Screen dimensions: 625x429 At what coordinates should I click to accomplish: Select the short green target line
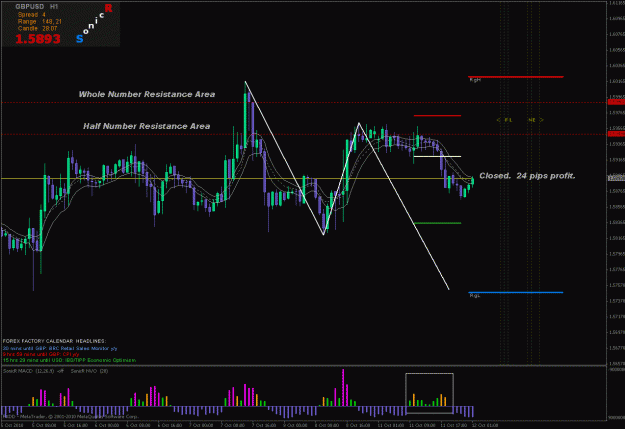tap(437, 223)
